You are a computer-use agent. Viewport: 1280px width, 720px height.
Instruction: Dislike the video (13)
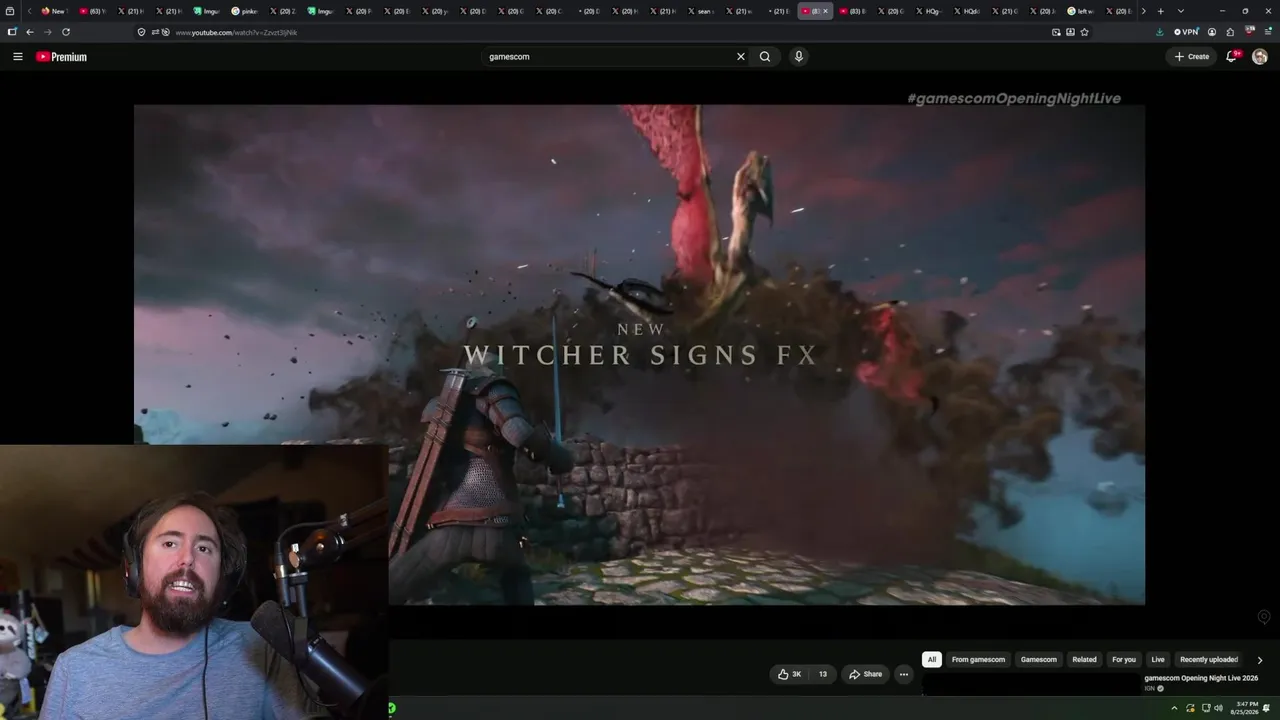(822, 674)
